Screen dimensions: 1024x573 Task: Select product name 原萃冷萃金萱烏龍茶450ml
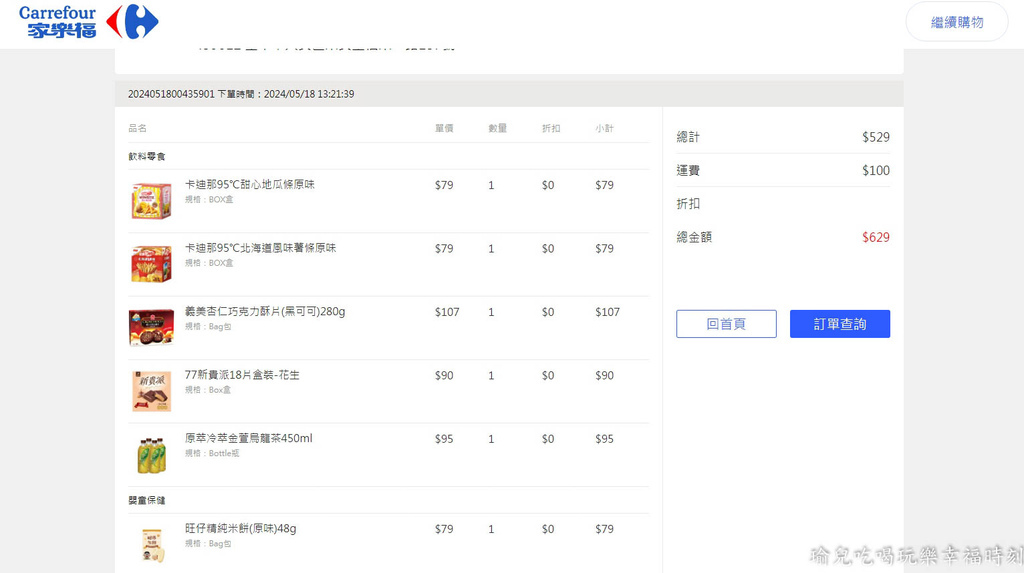click(x=249, y=438)
